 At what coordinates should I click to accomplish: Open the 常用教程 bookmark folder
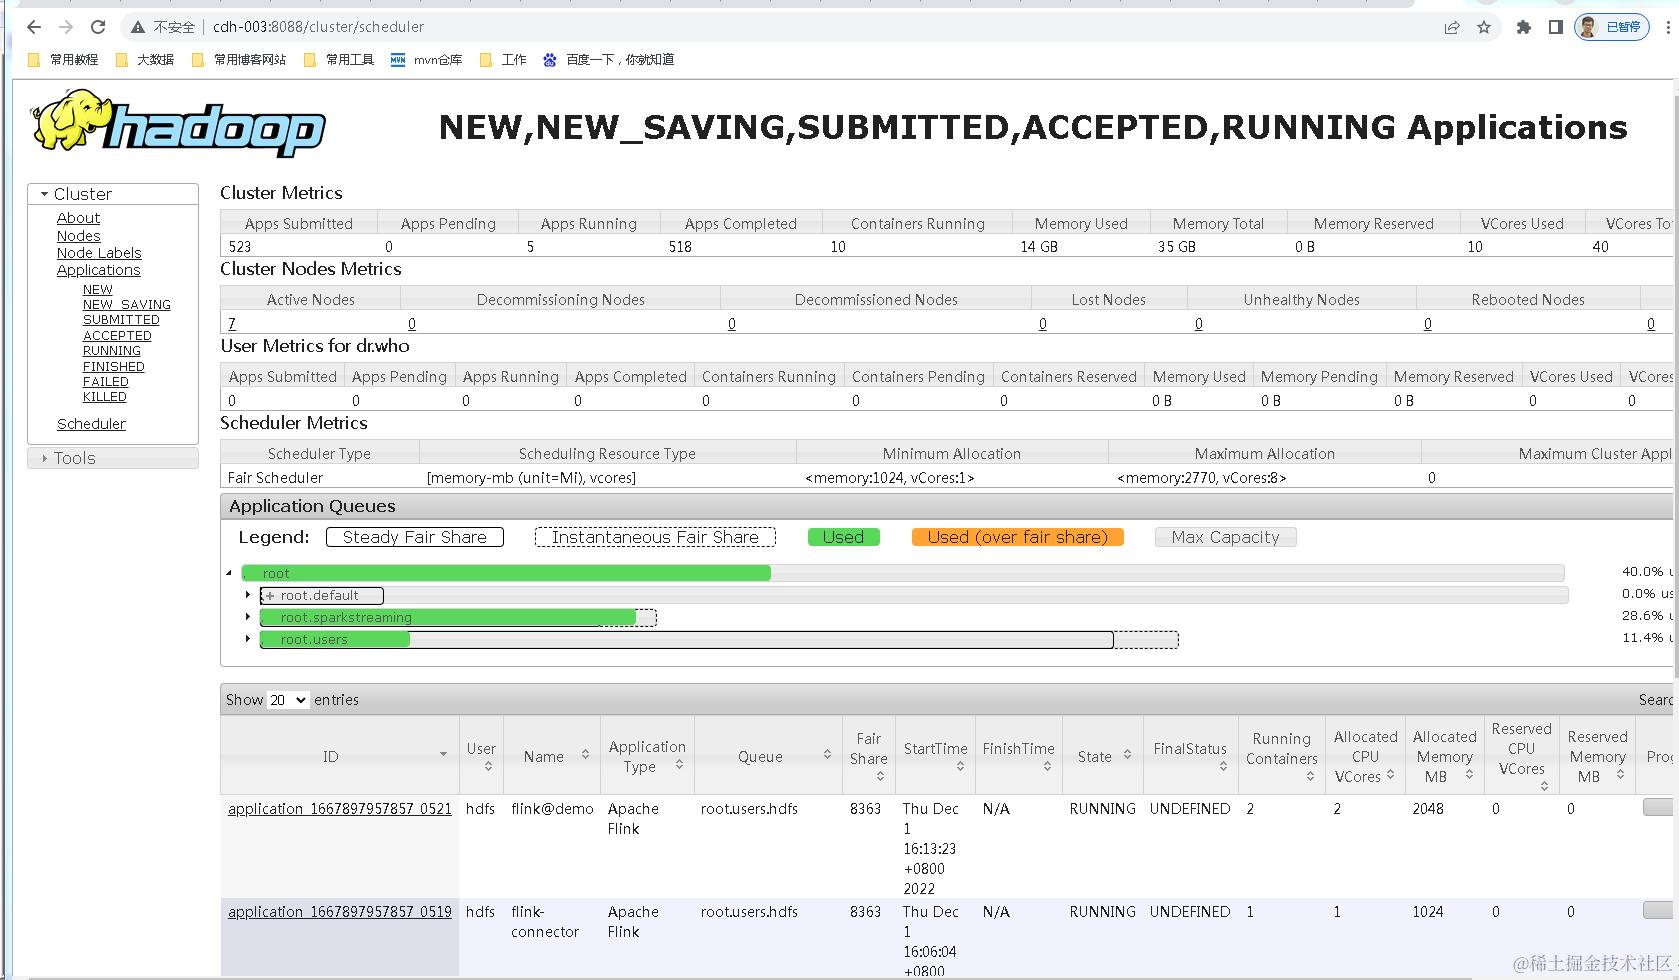(x=63, y=60)
